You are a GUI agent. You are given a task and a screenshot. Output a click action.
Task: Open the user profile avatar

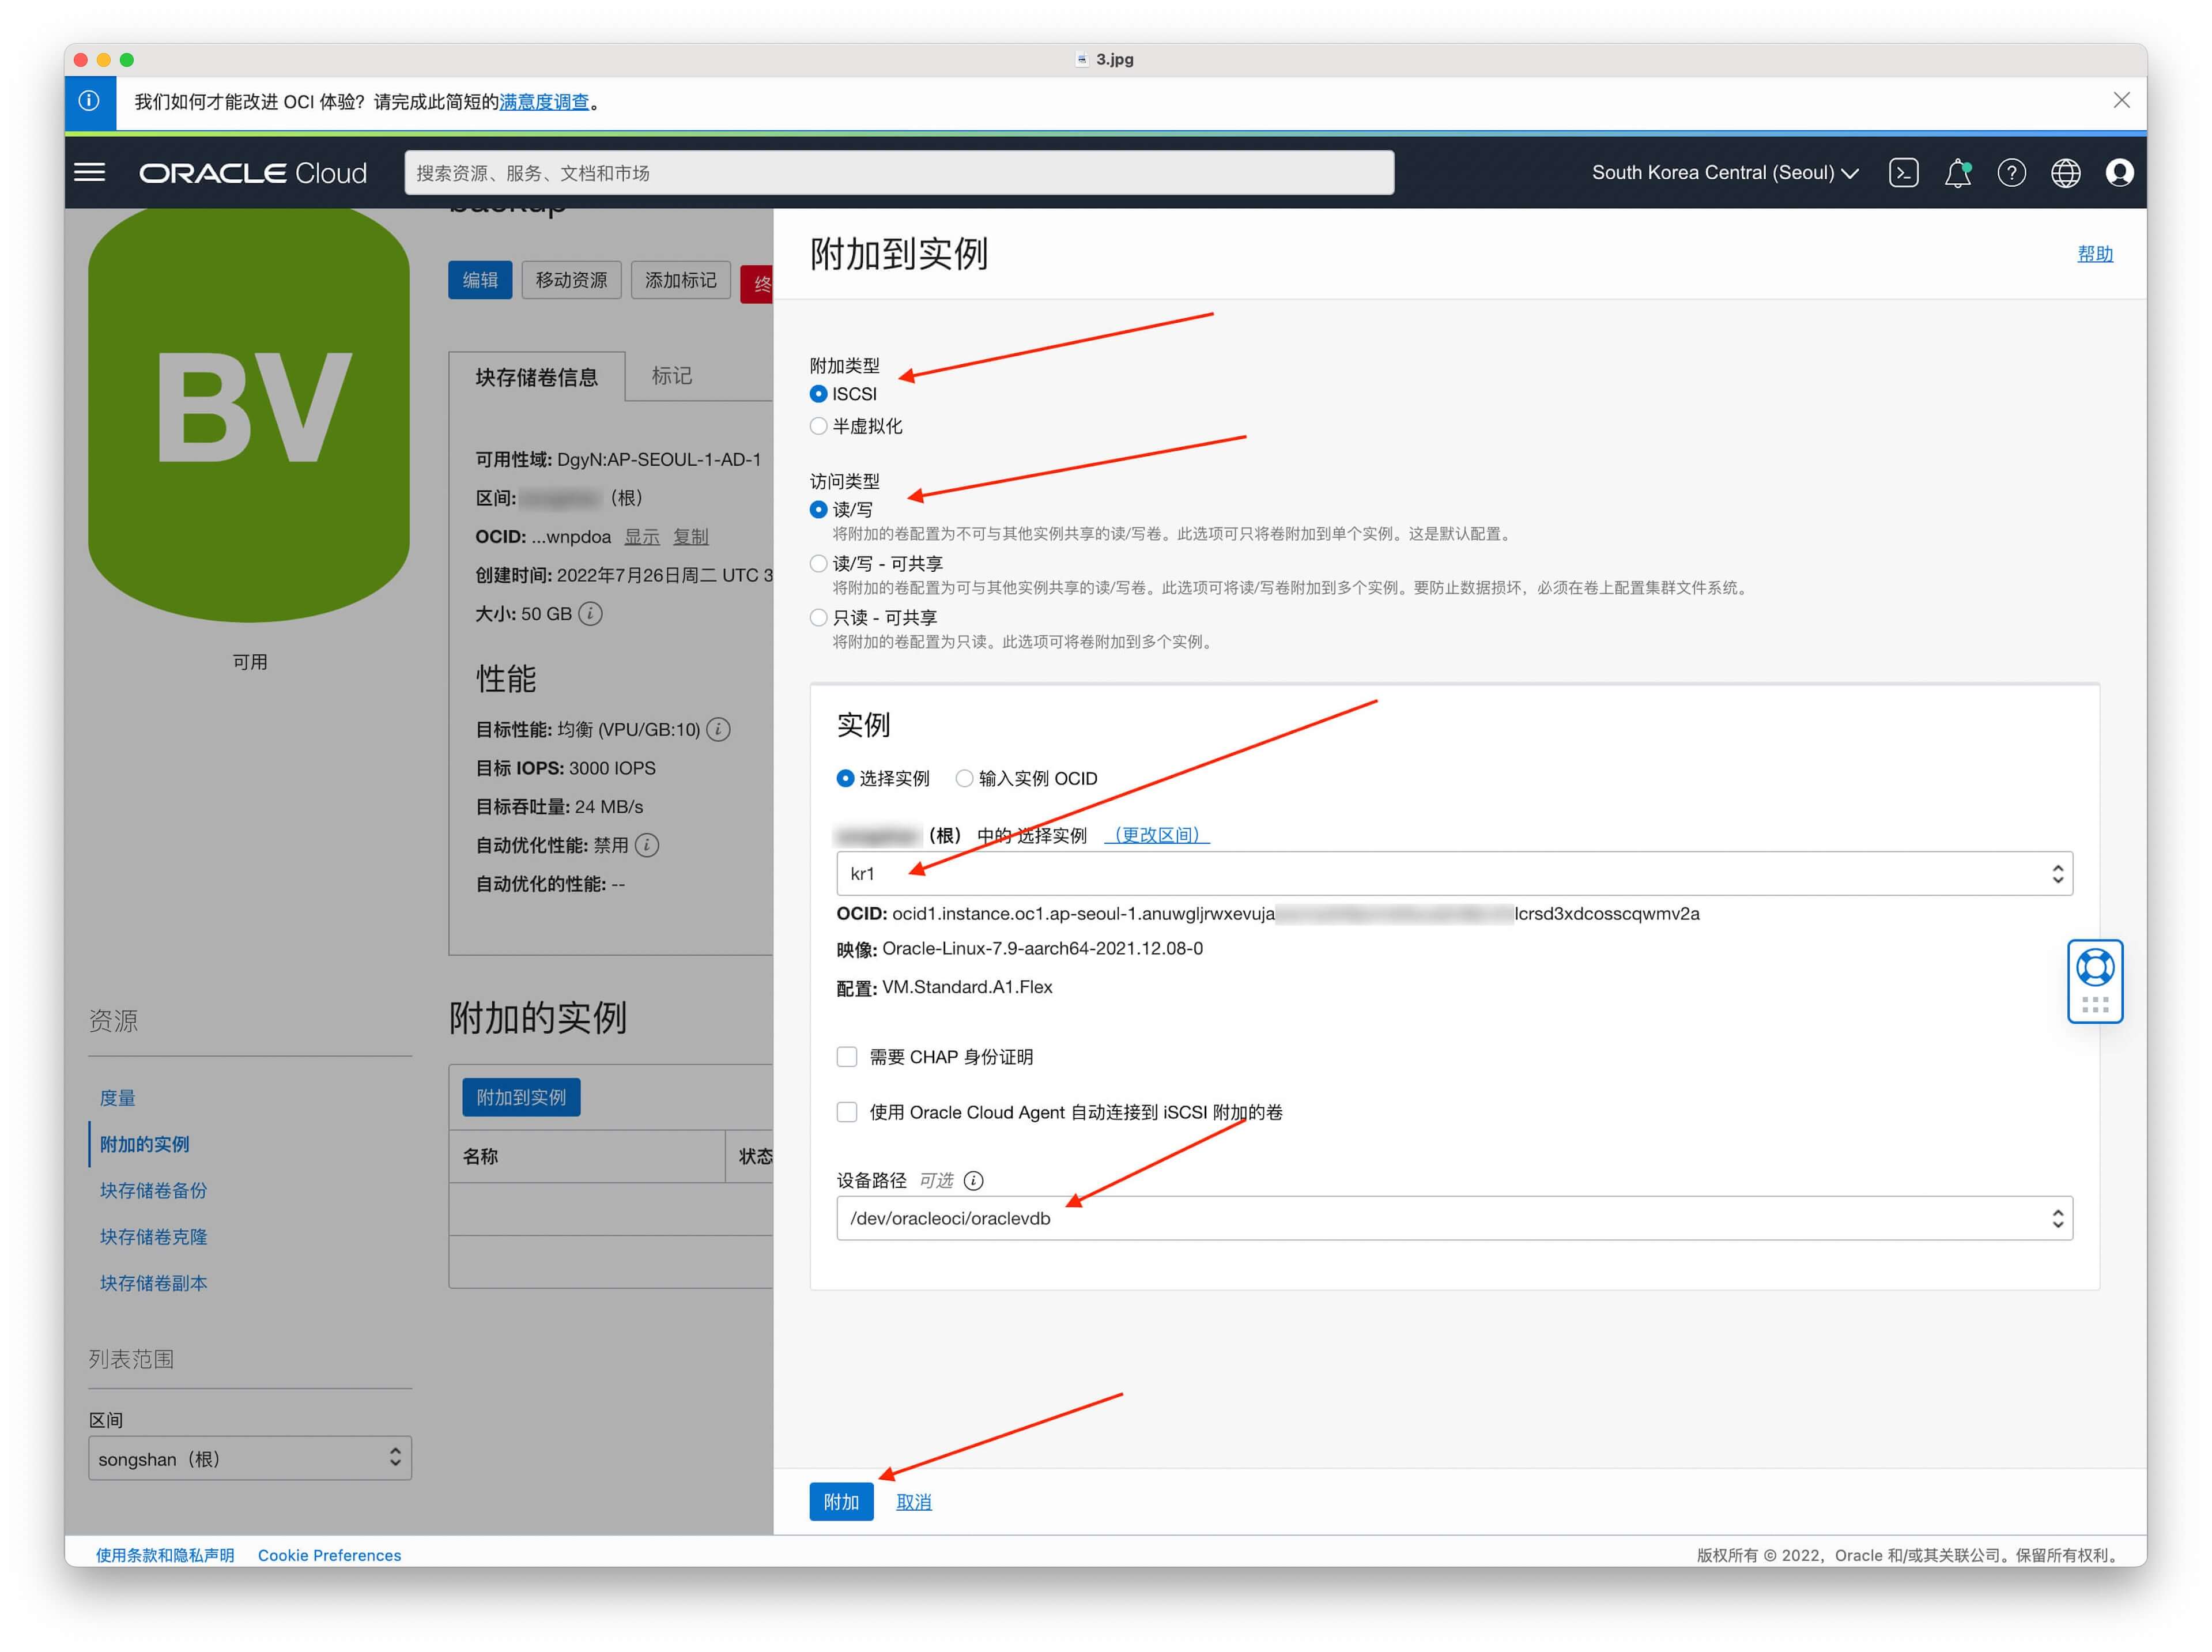(x=2119, y=173)
